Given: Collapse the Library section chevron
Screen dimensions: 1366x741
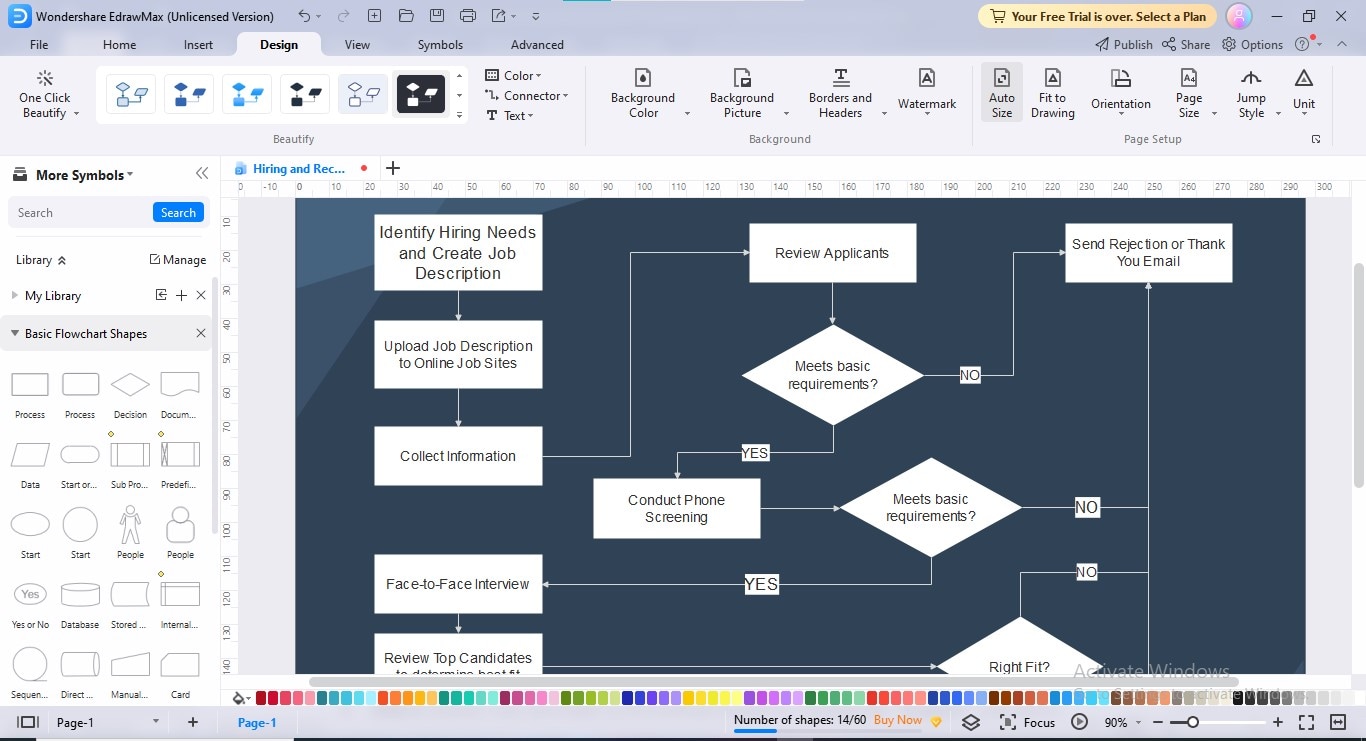Looking at the screenshot, I should point(62,260).
